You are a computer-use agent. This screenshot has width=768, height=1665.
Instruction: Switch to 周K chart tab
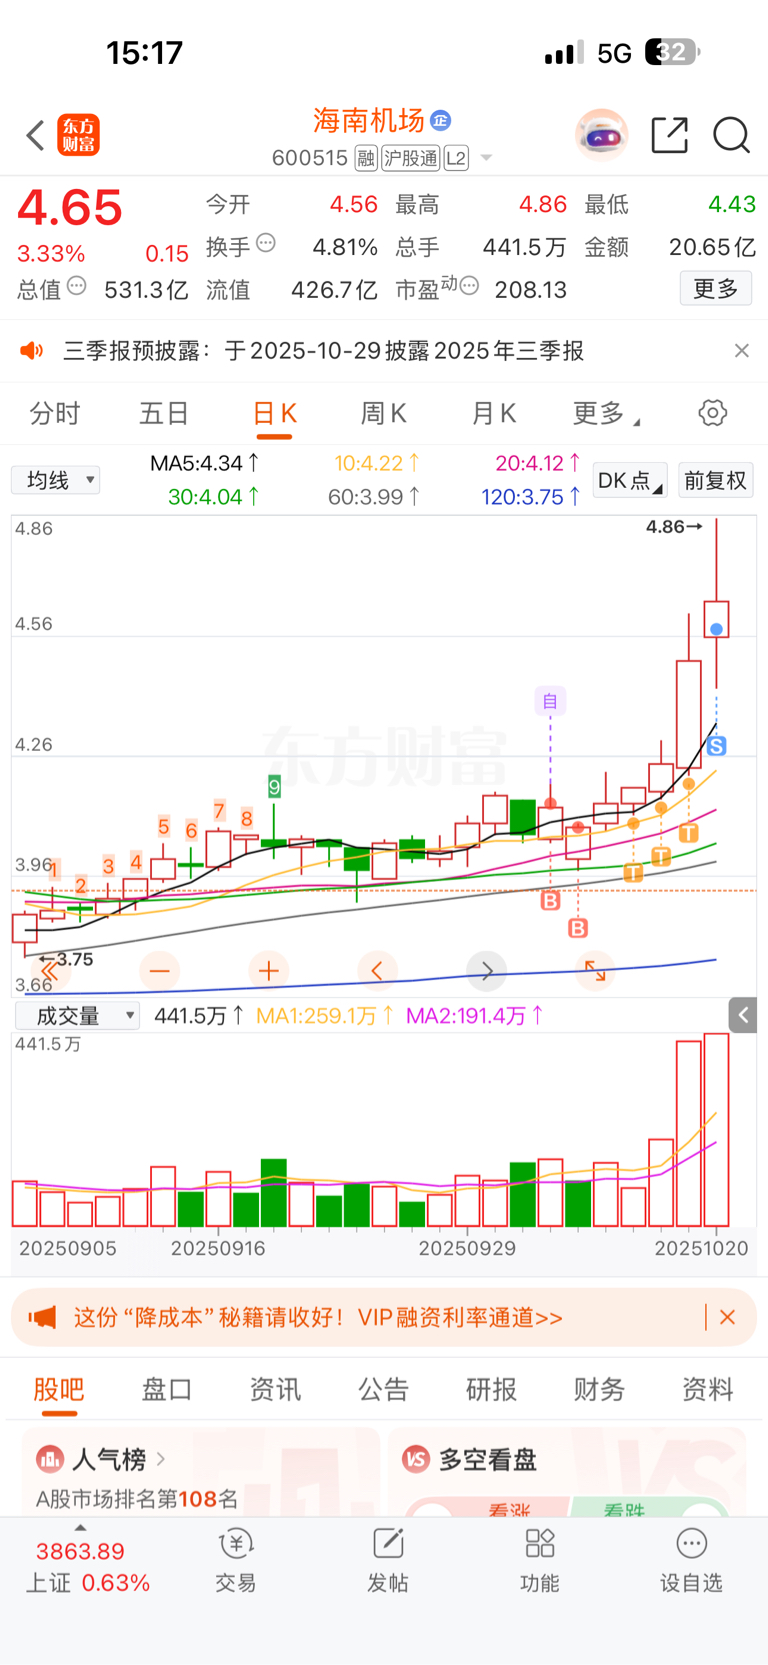click(384, 413)
